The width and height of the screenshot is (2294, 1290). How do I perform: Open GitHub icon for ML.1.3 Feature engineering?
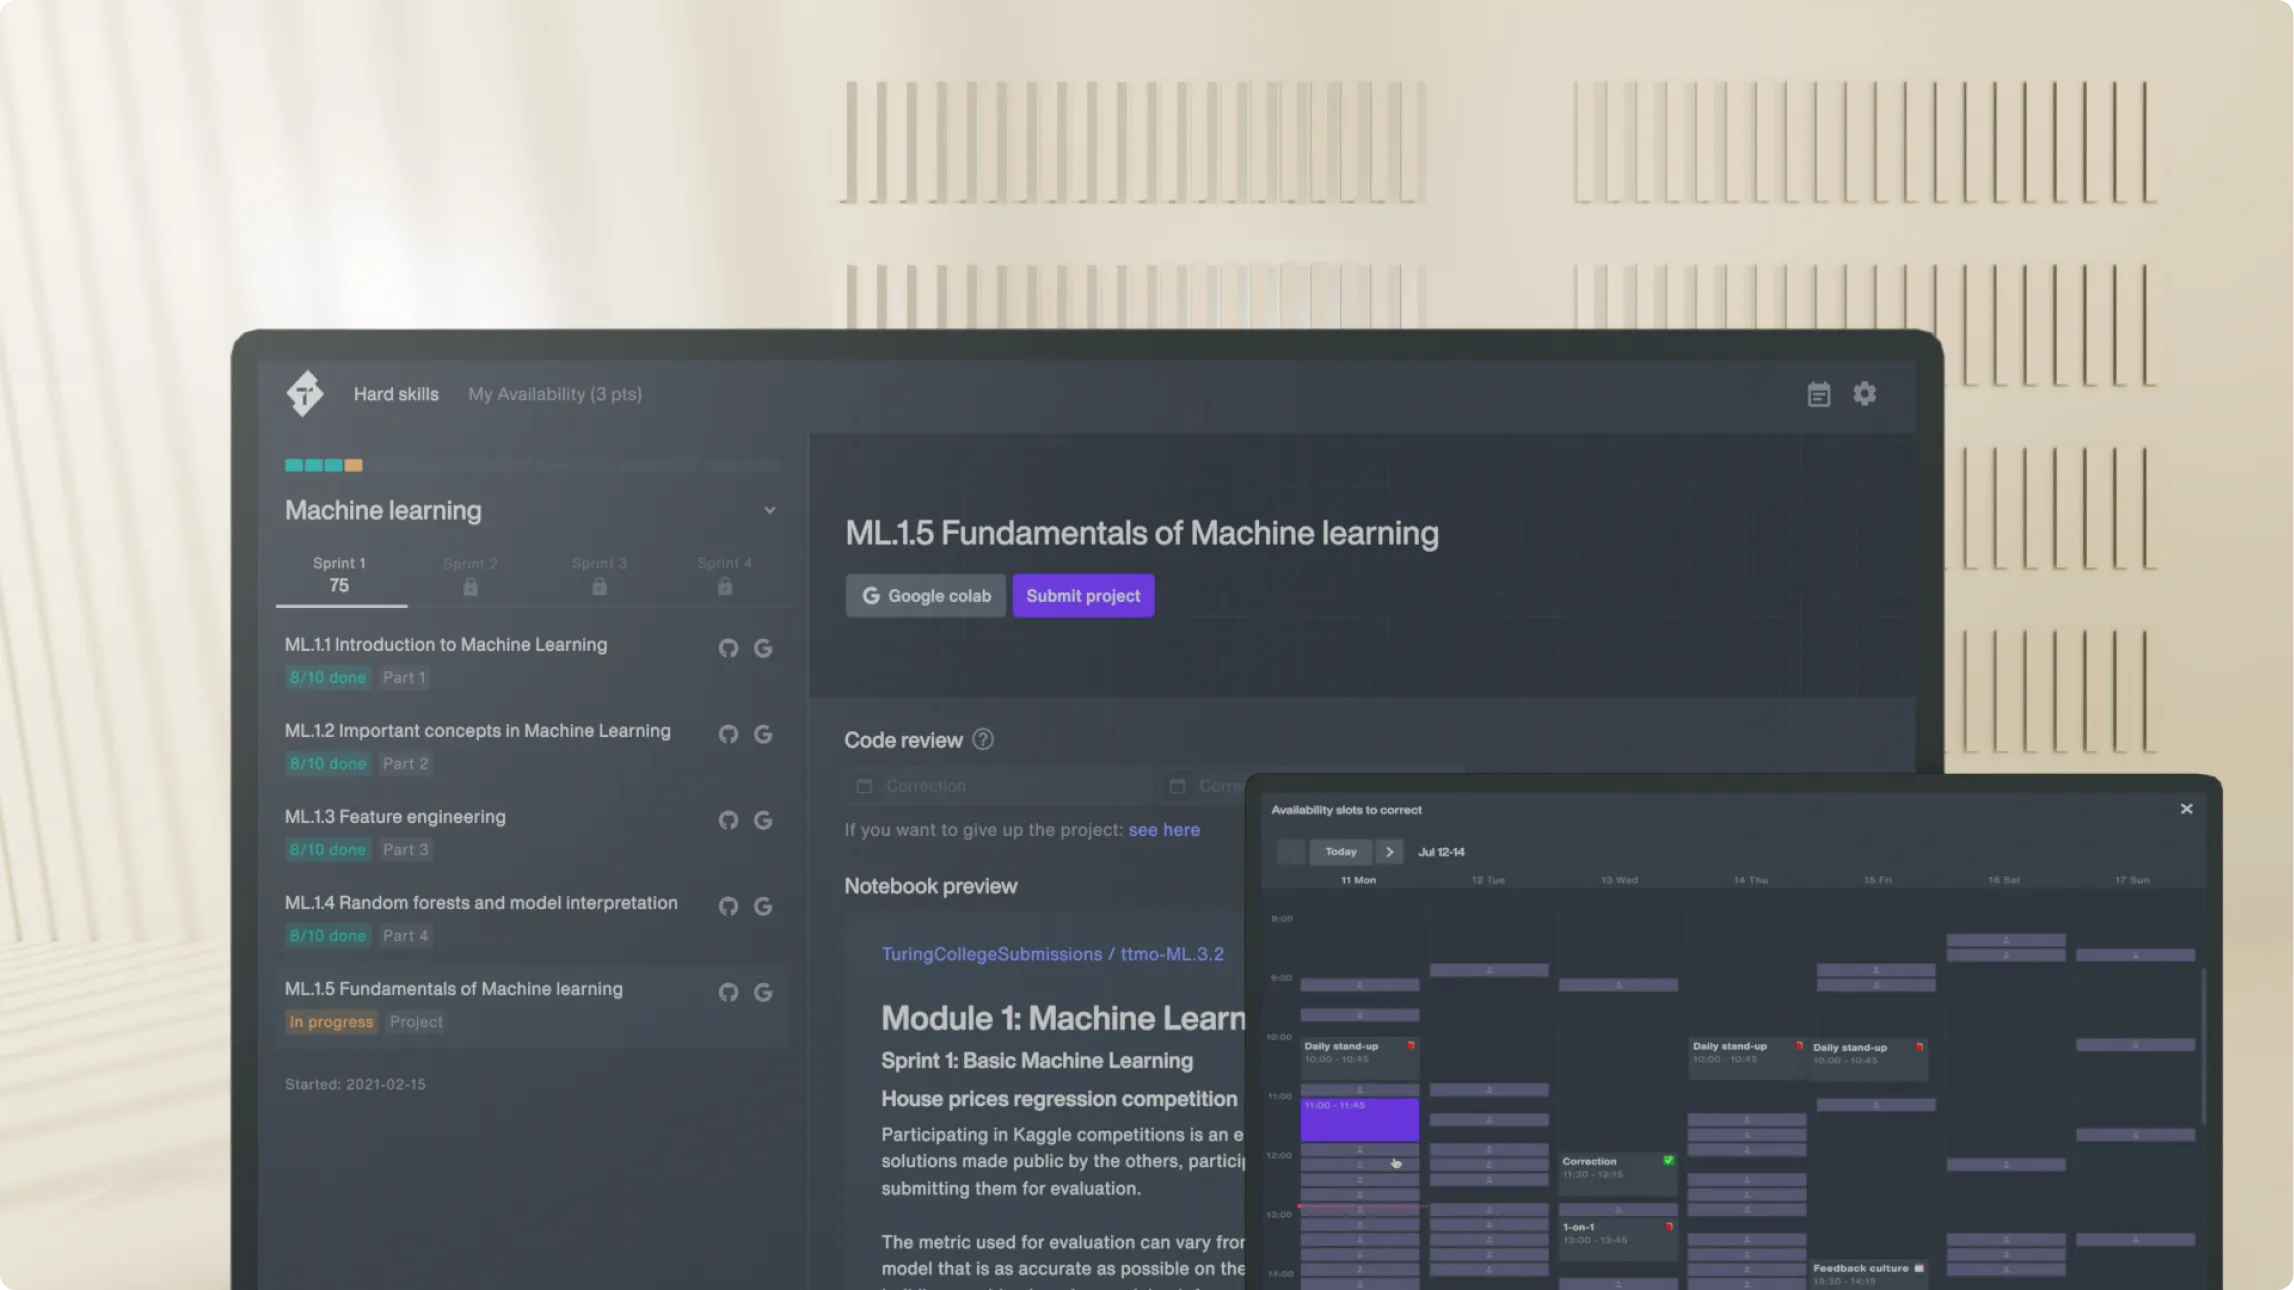click(728, 820)
